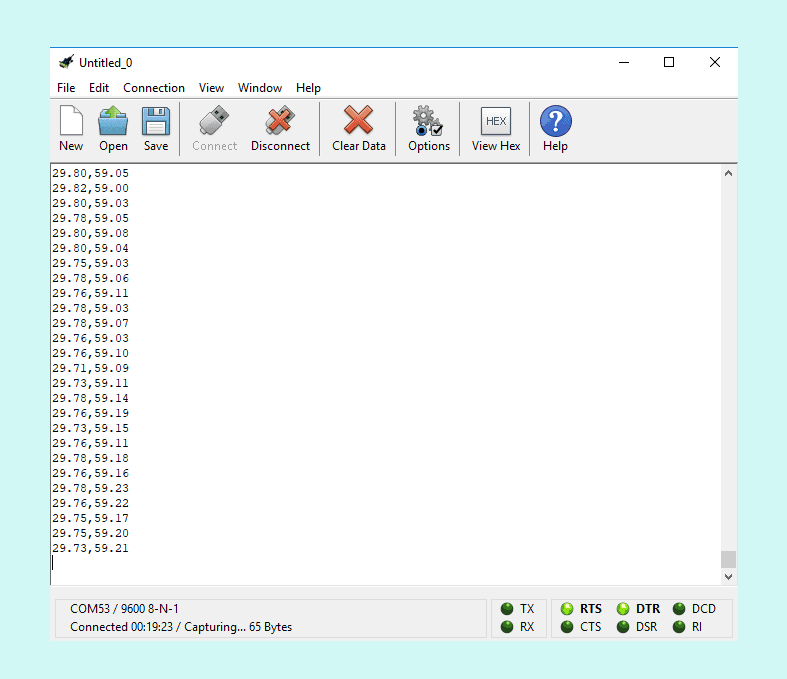
Task: Click the COM53 / 9600 8-N-1 status text
Action: point(125,609)
